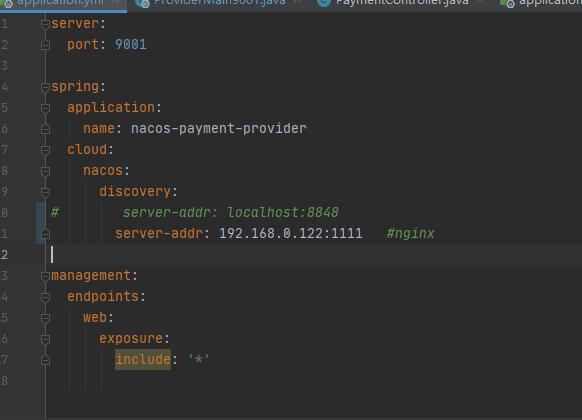Click the 'management:' key
This screenshot has height=420, width=582.
coord(95,276)
